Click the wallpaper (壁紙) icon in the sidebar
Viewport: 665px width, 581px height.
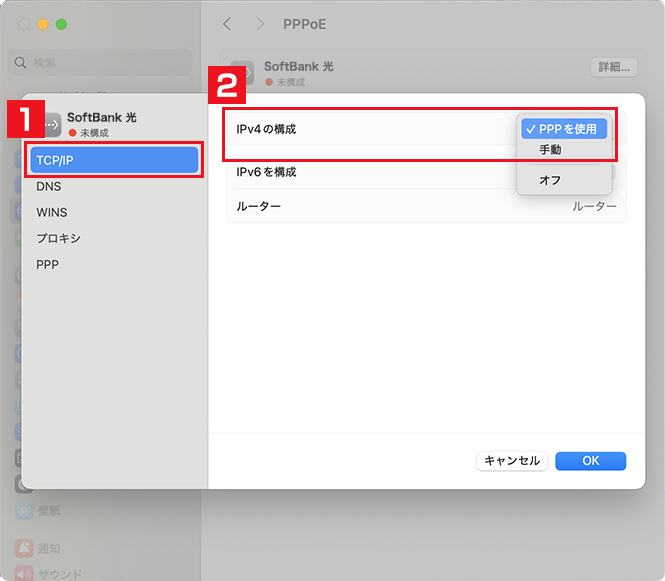point(23,510)
